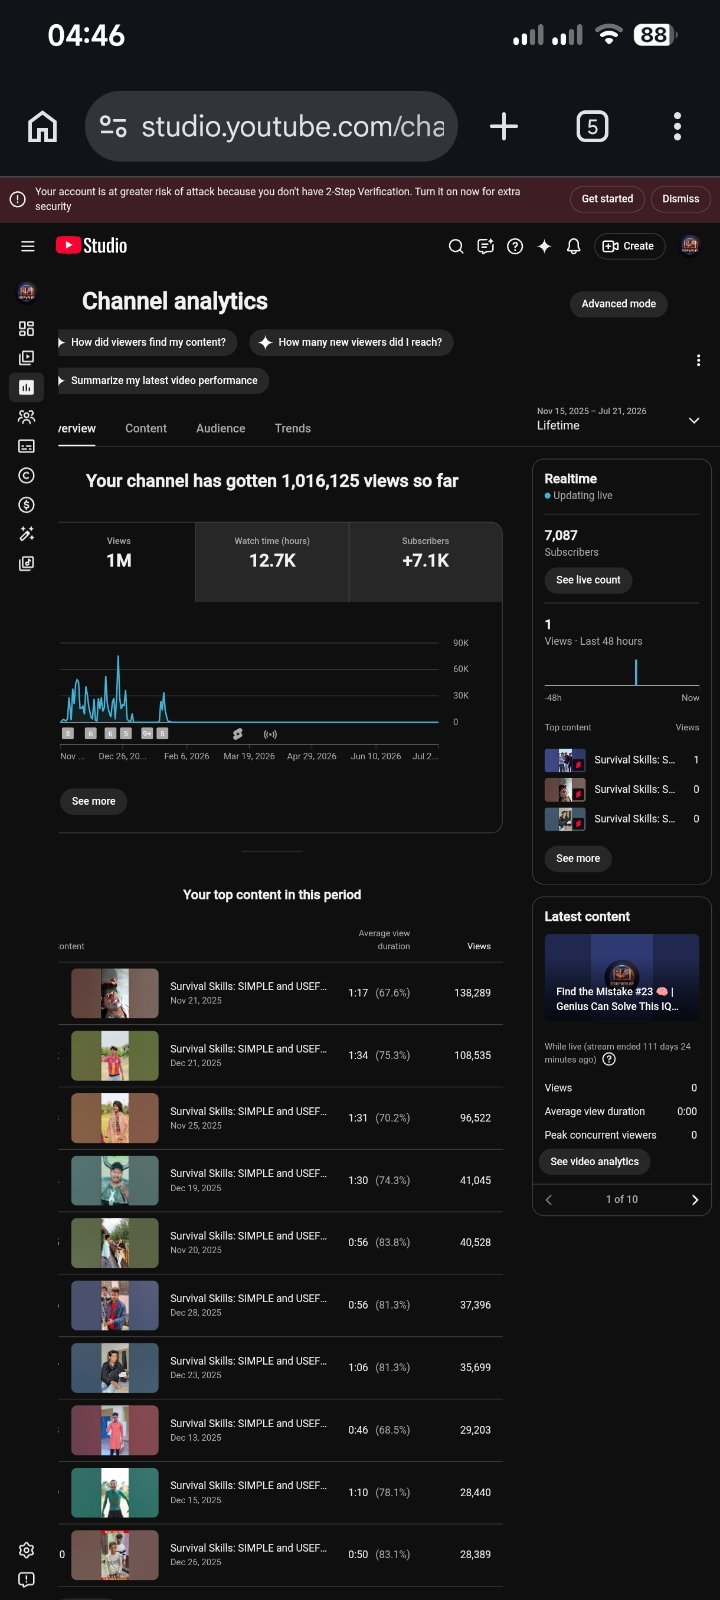
Task: Switch to the Audience tab
Action: [x=221, y=428]
